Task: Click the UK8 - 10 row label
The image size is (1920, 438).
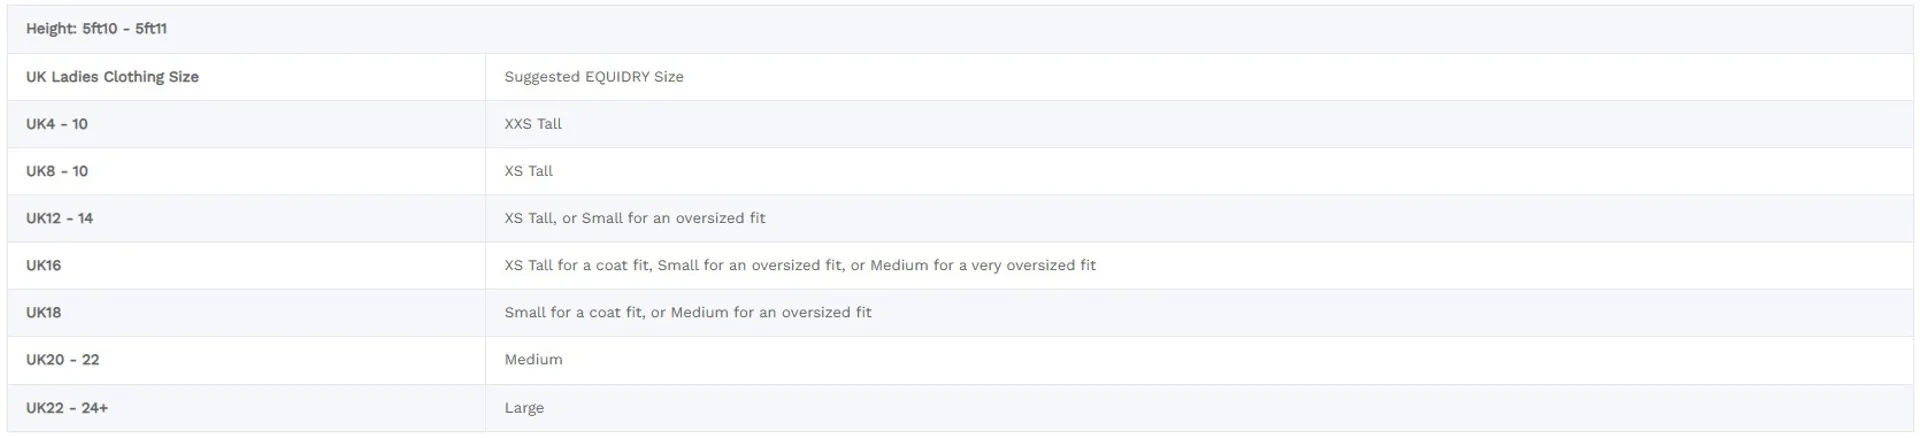Action: tap(57, 171)
